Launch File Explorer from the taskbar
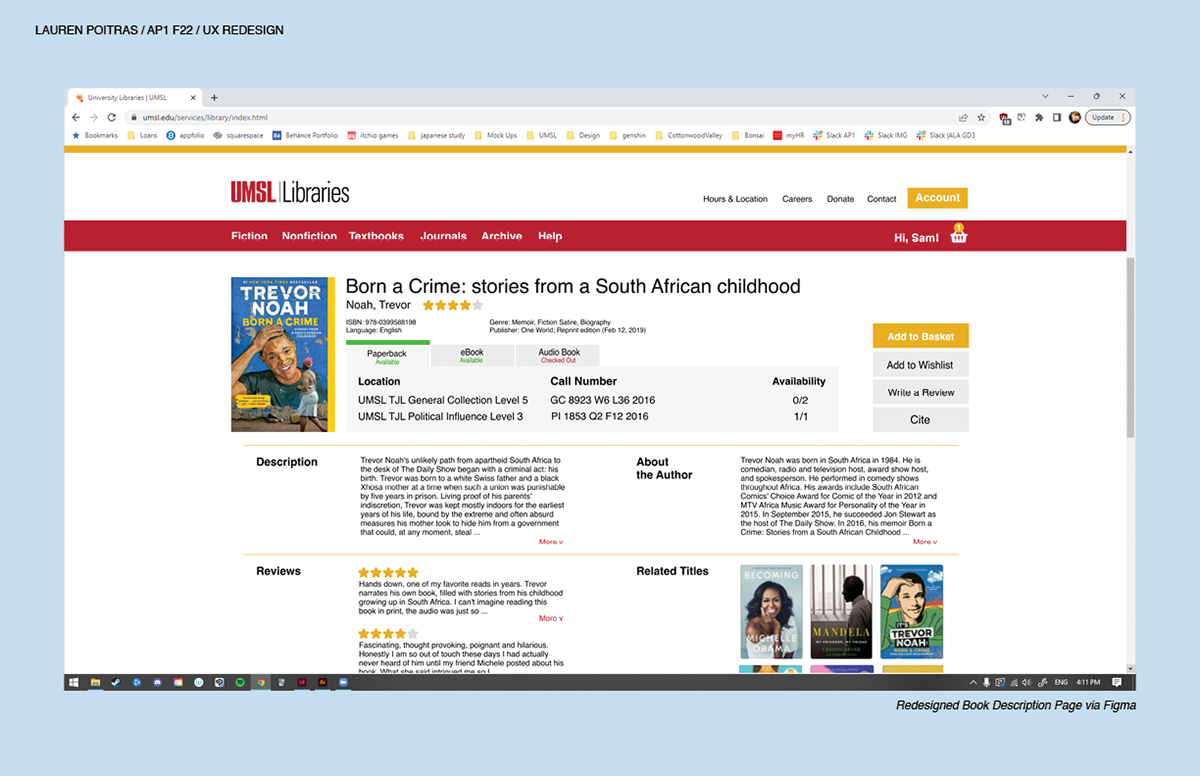Image resolution: width=1200 pixels, height=776 pixels. coord(96,682)
